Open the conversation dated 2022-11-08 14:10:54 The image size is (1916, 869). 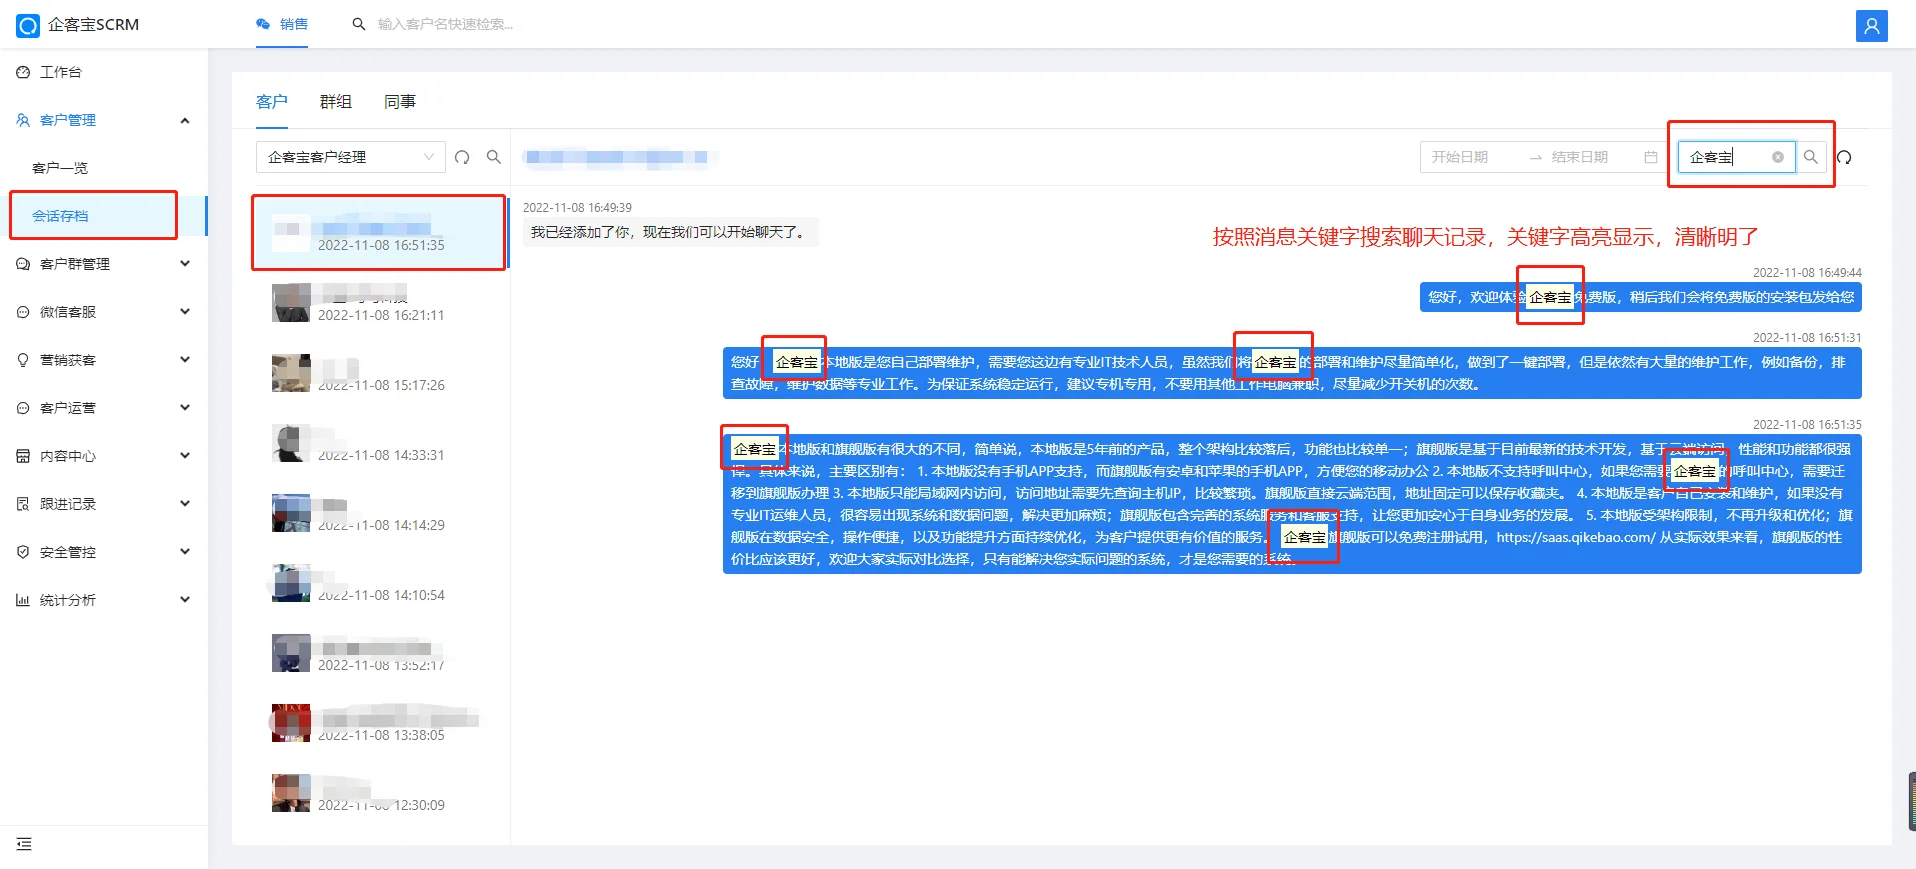pos(379,583)
